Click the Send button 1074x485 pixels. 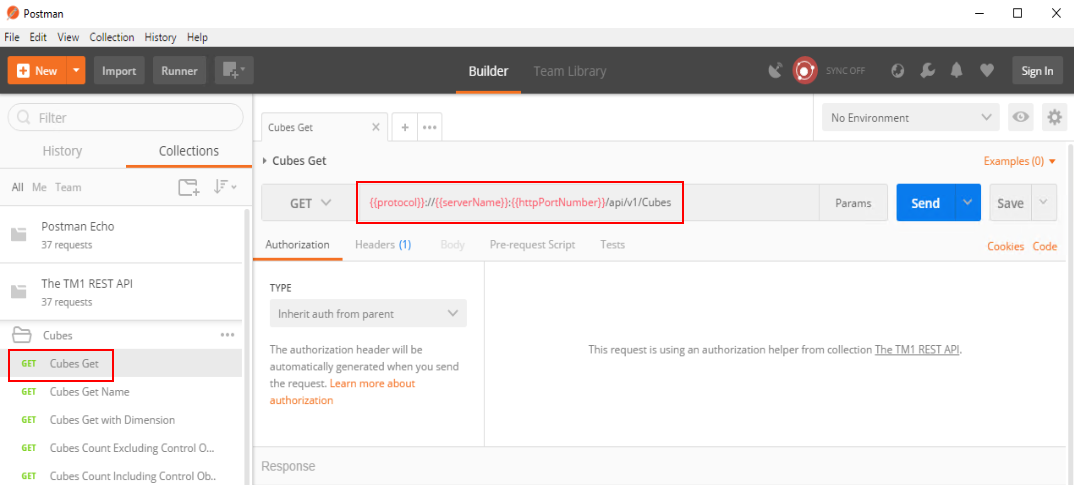click(925, 203)
